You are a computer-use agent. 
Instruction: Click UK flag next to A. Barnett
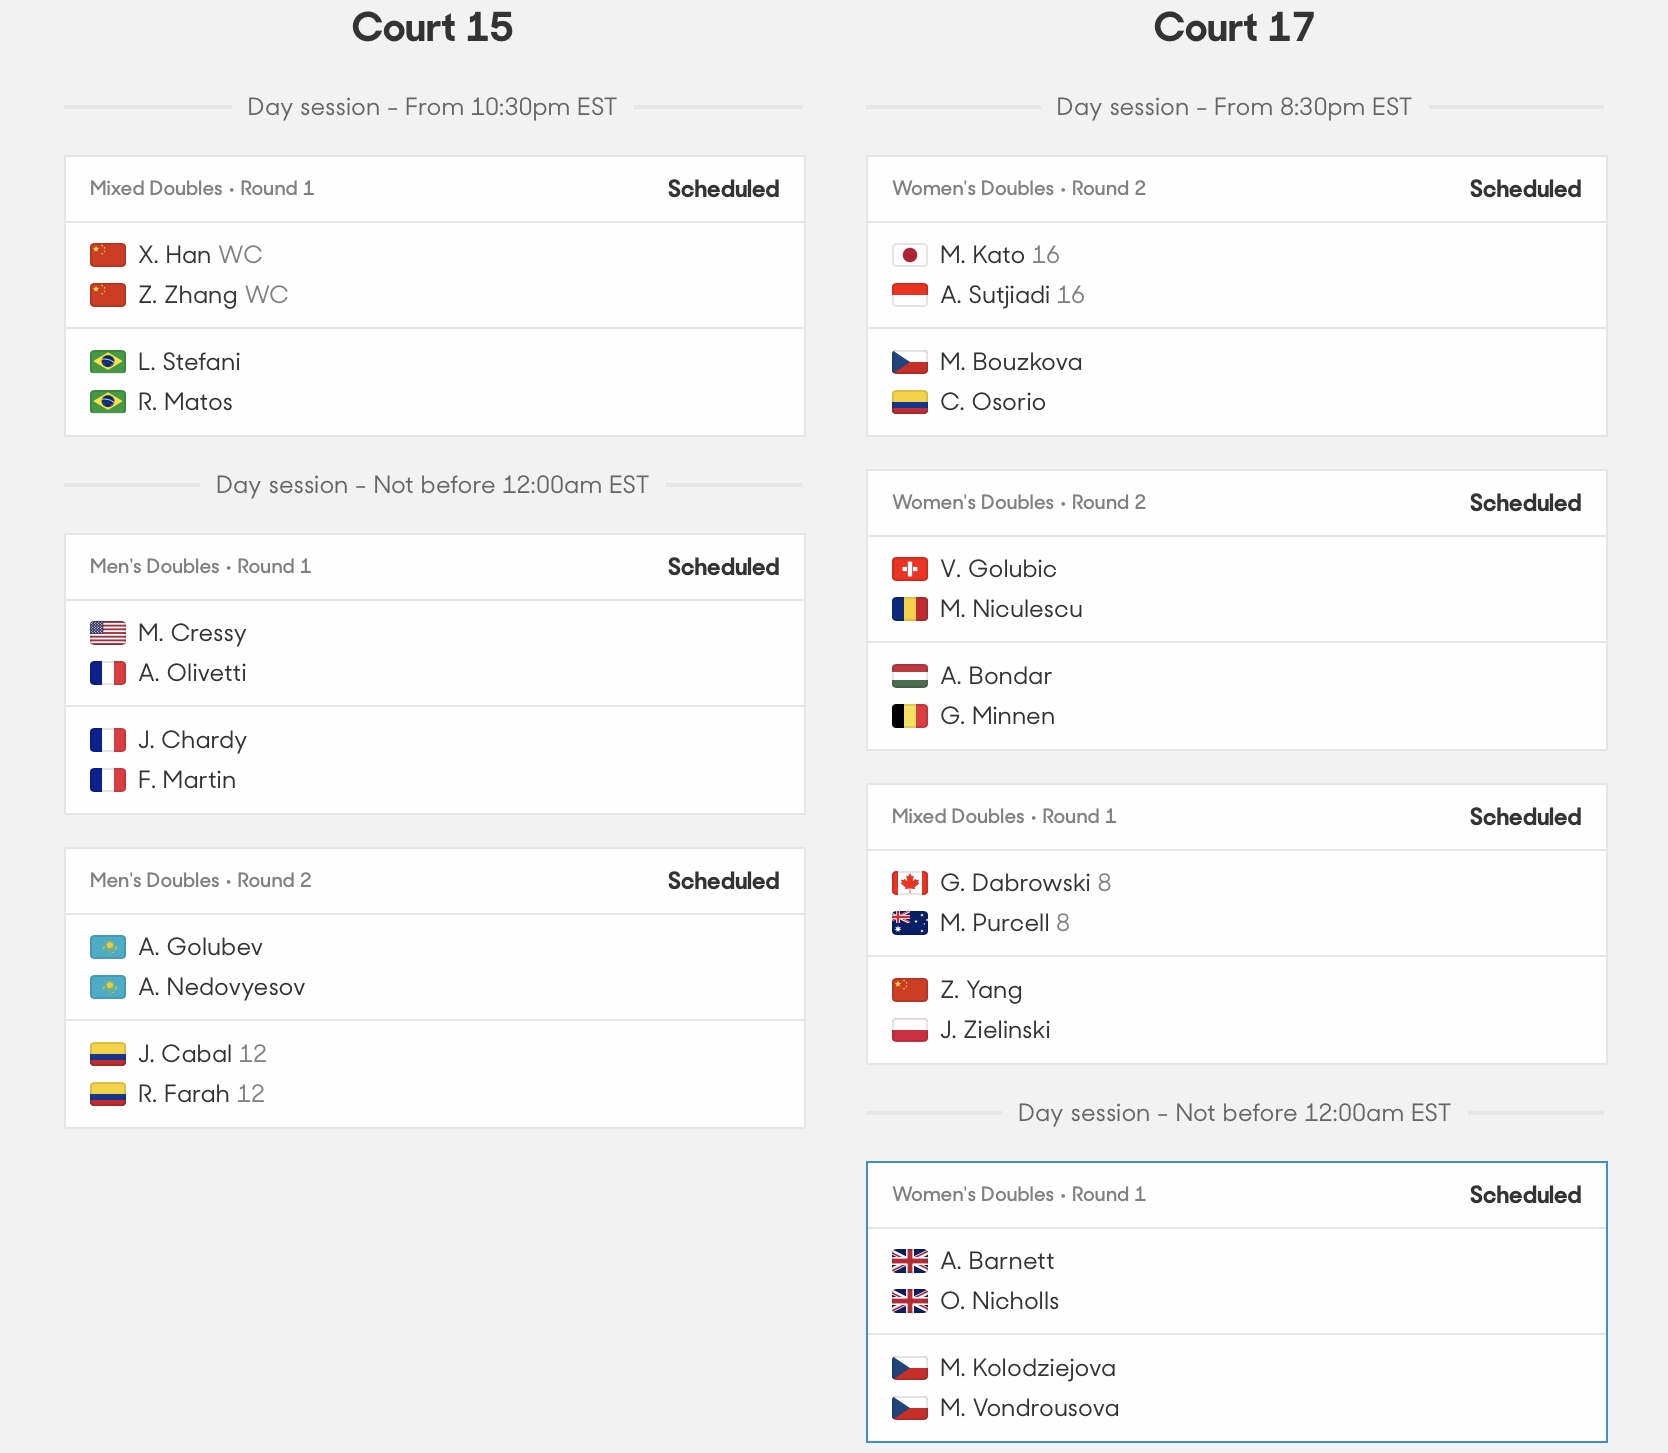[x=910, y=1261]
